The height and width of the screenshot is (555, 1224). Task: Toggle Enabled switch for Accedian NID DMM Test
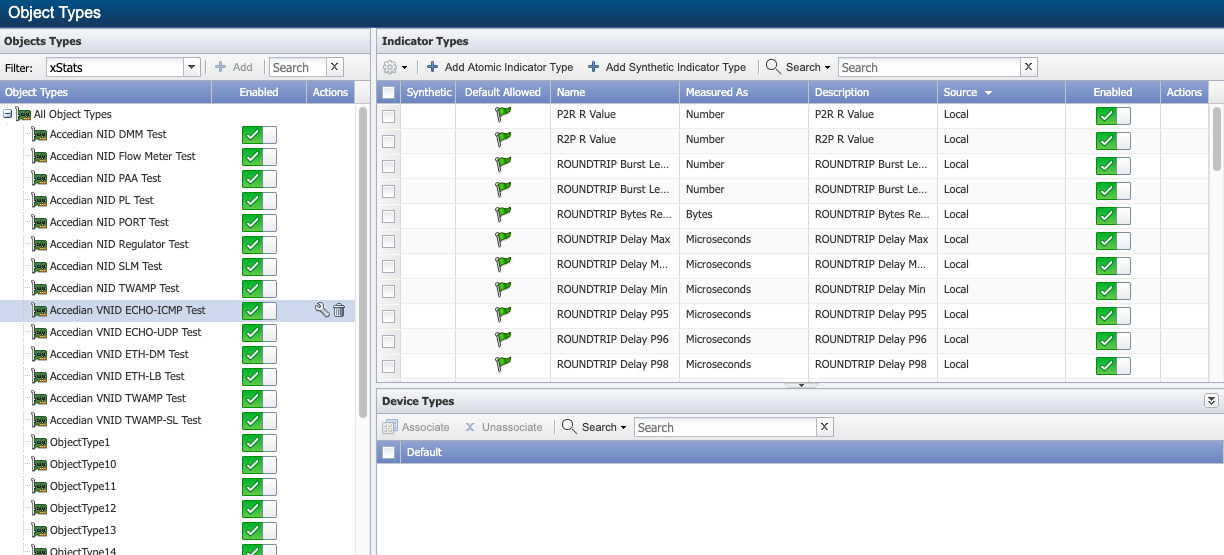point(259,135)
